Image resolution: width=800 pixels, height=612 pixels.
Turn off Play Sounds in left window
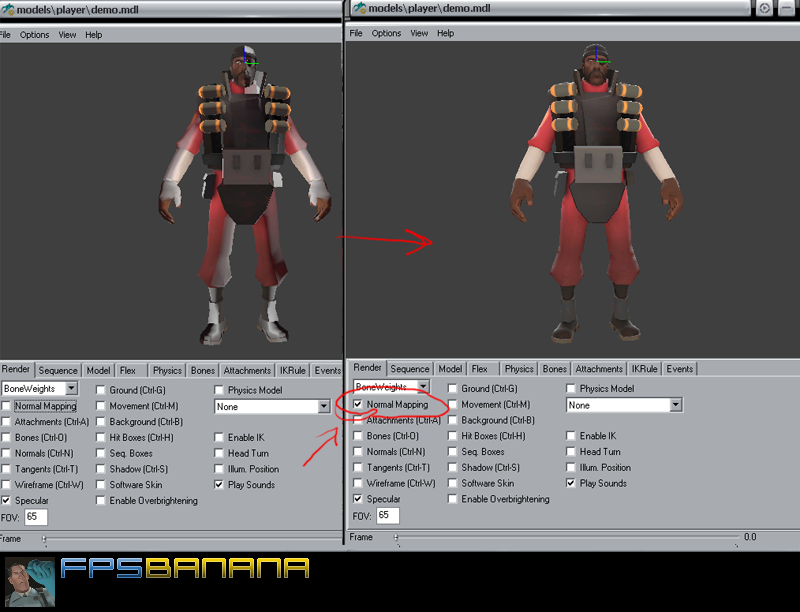219,484
